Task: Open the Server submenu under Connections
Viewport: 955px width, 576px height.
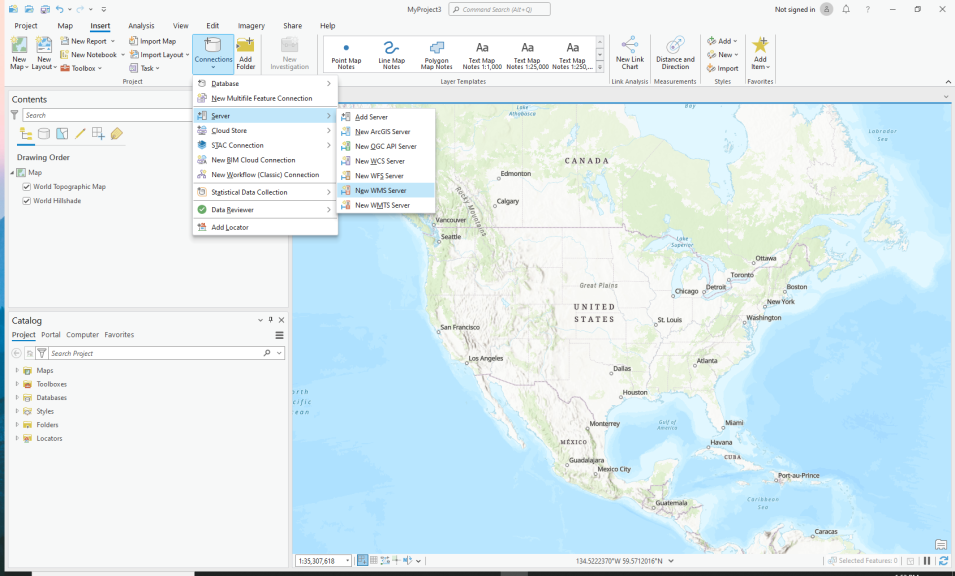Action: (222, 115)
